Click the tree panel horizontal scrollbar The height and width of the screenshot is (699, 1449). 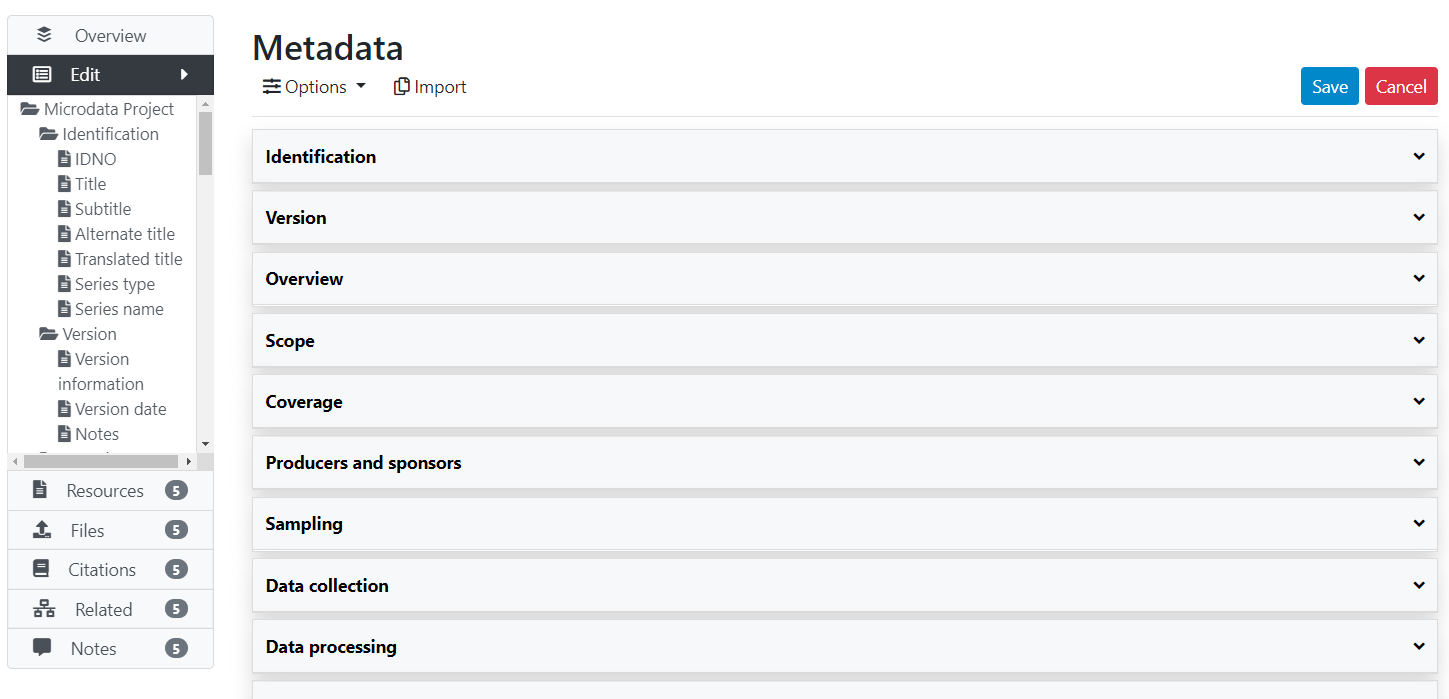point(103,461)
